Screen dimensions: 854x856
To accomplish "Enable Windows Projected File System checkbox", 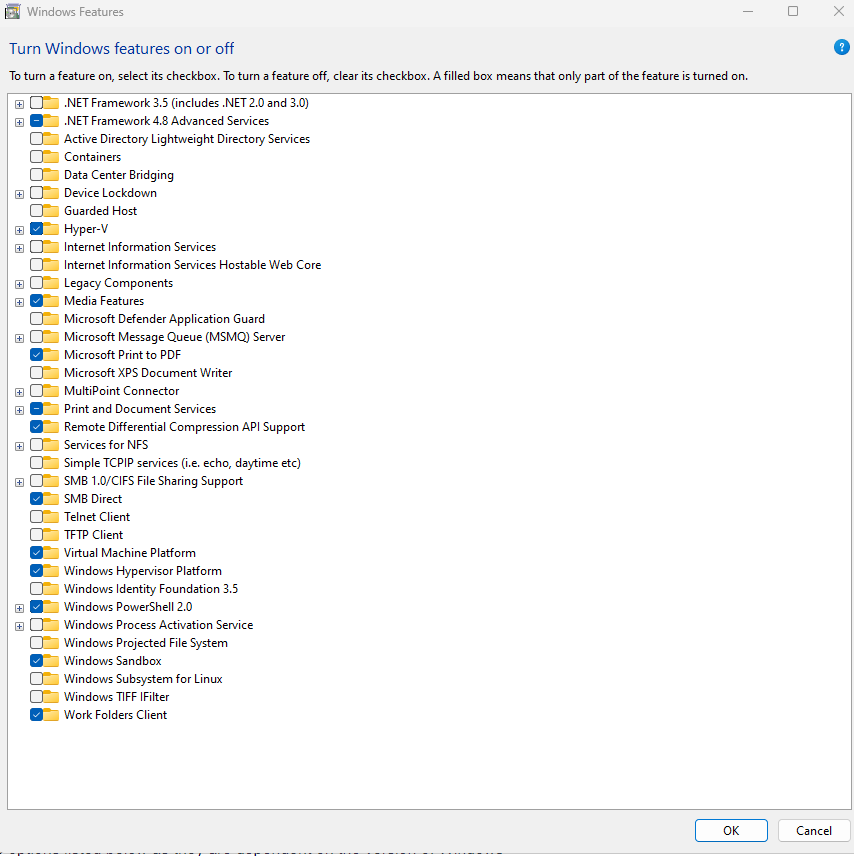I will coord(37,643).
